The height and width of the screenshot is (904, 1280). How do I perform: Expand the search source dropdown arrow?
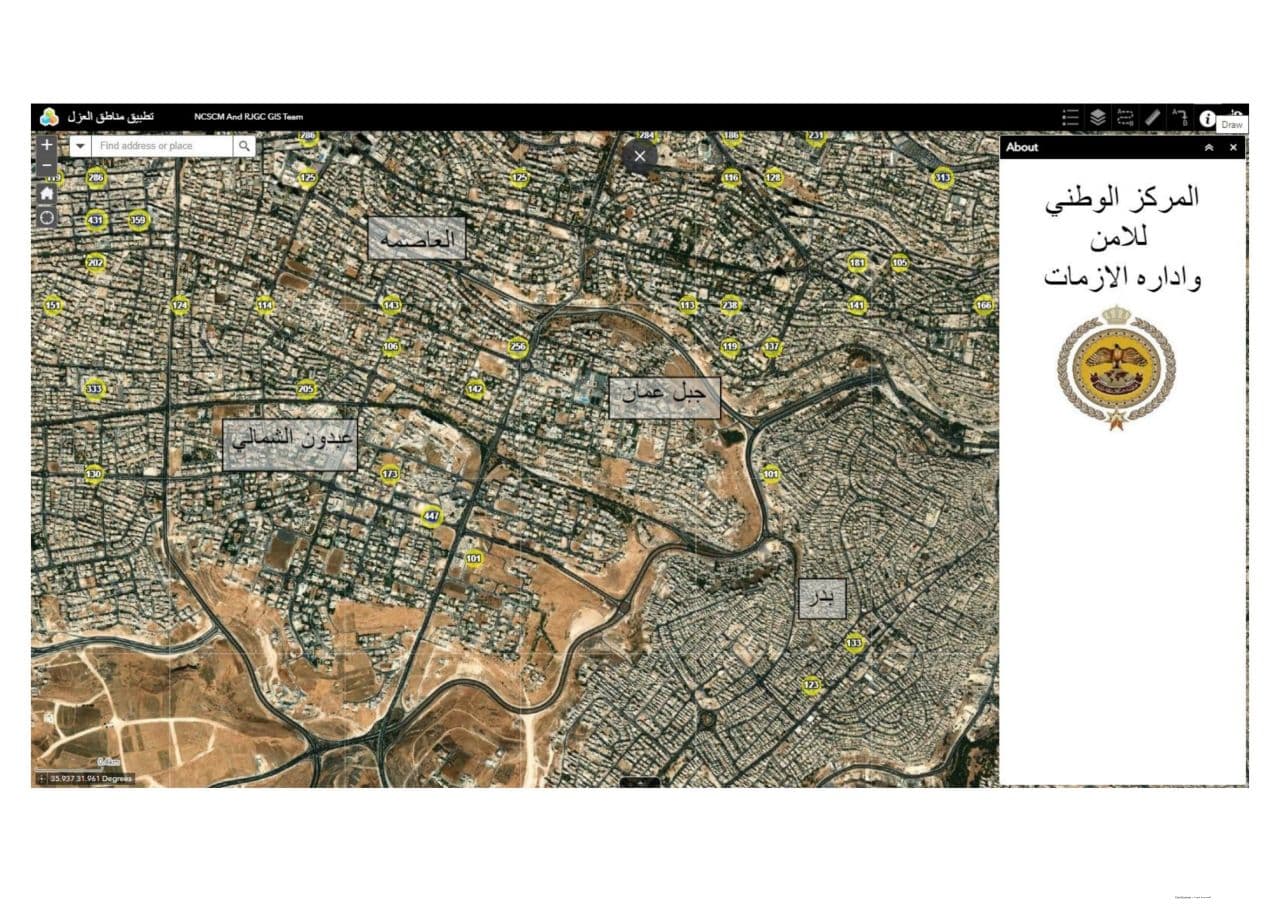point(80,146)
